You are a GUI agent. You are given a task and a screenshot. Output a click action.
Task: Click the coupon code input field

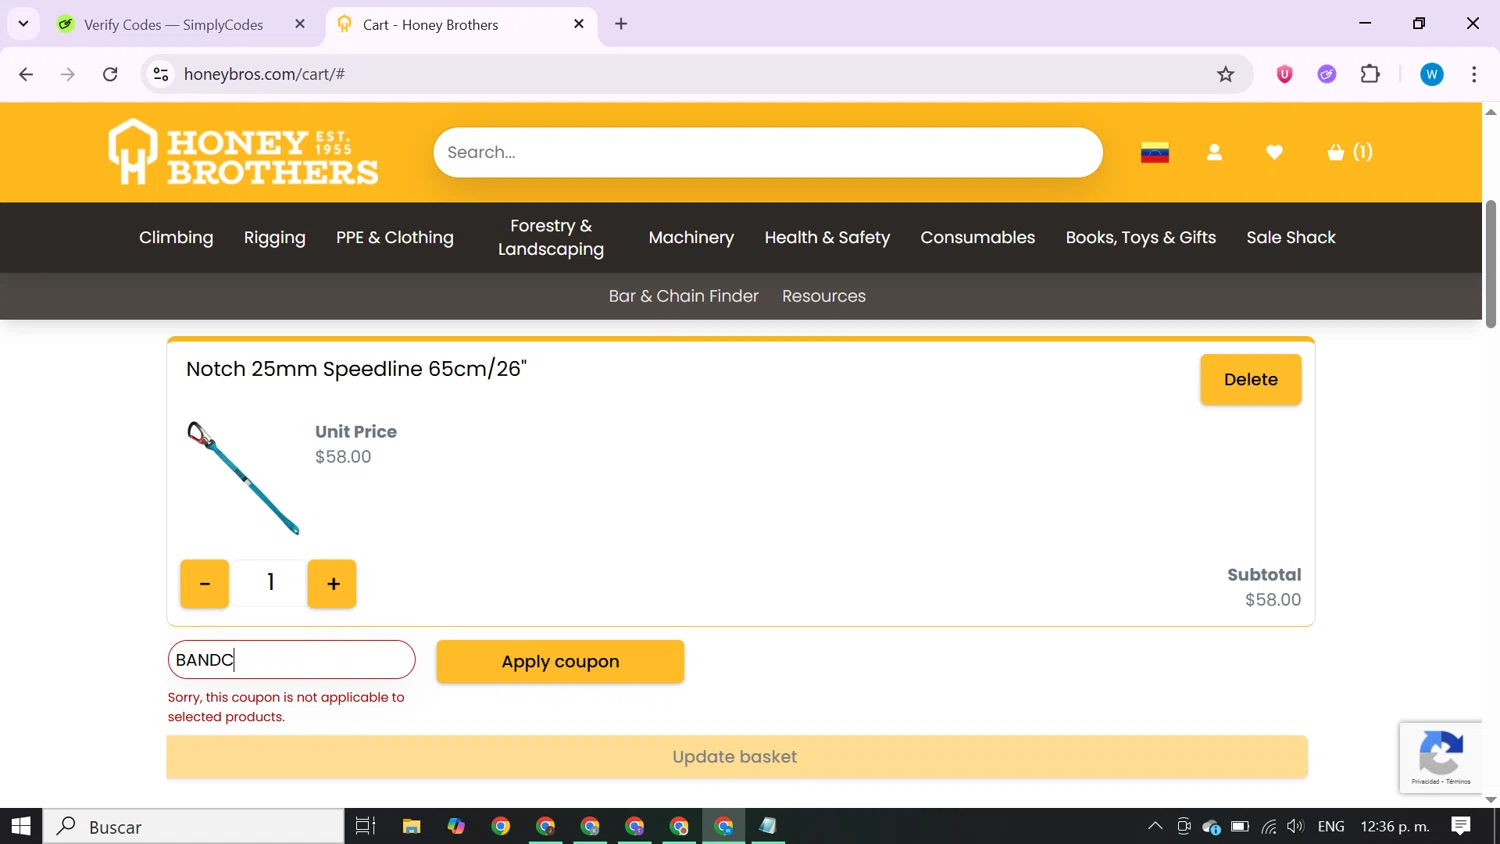pyautogui.click(x=291, y=660)
